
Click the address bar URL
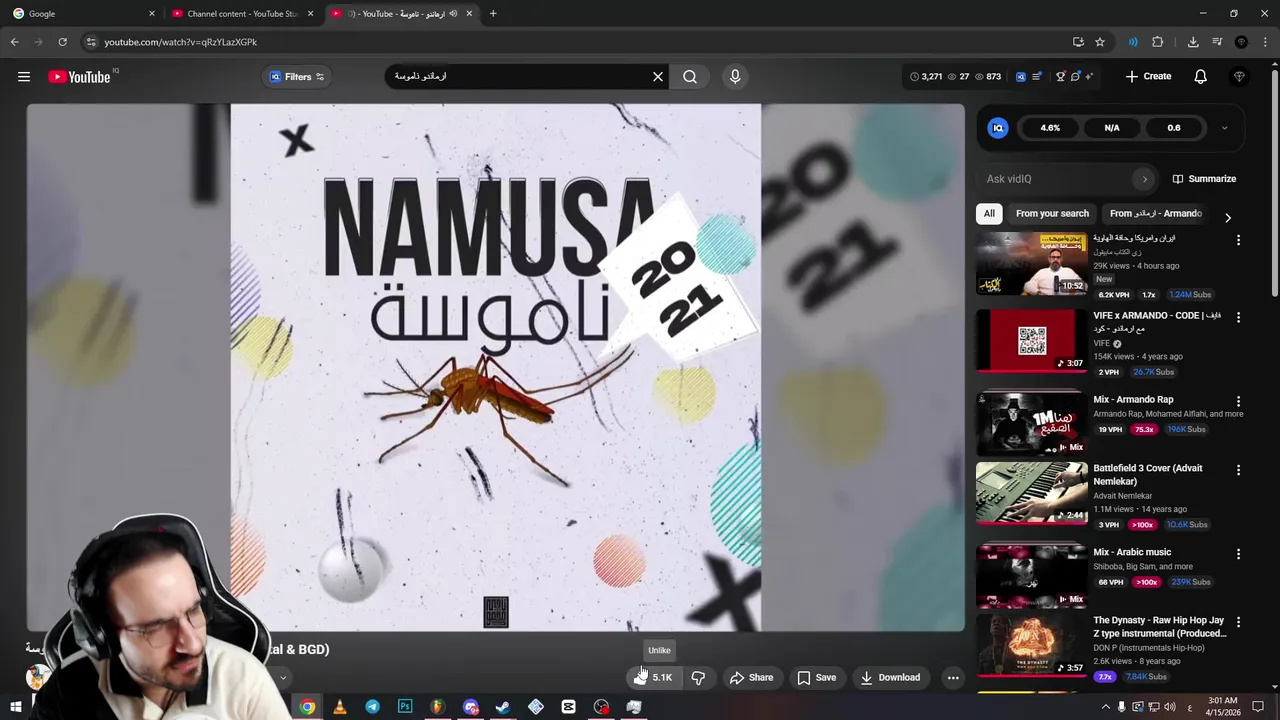[180, 42]
